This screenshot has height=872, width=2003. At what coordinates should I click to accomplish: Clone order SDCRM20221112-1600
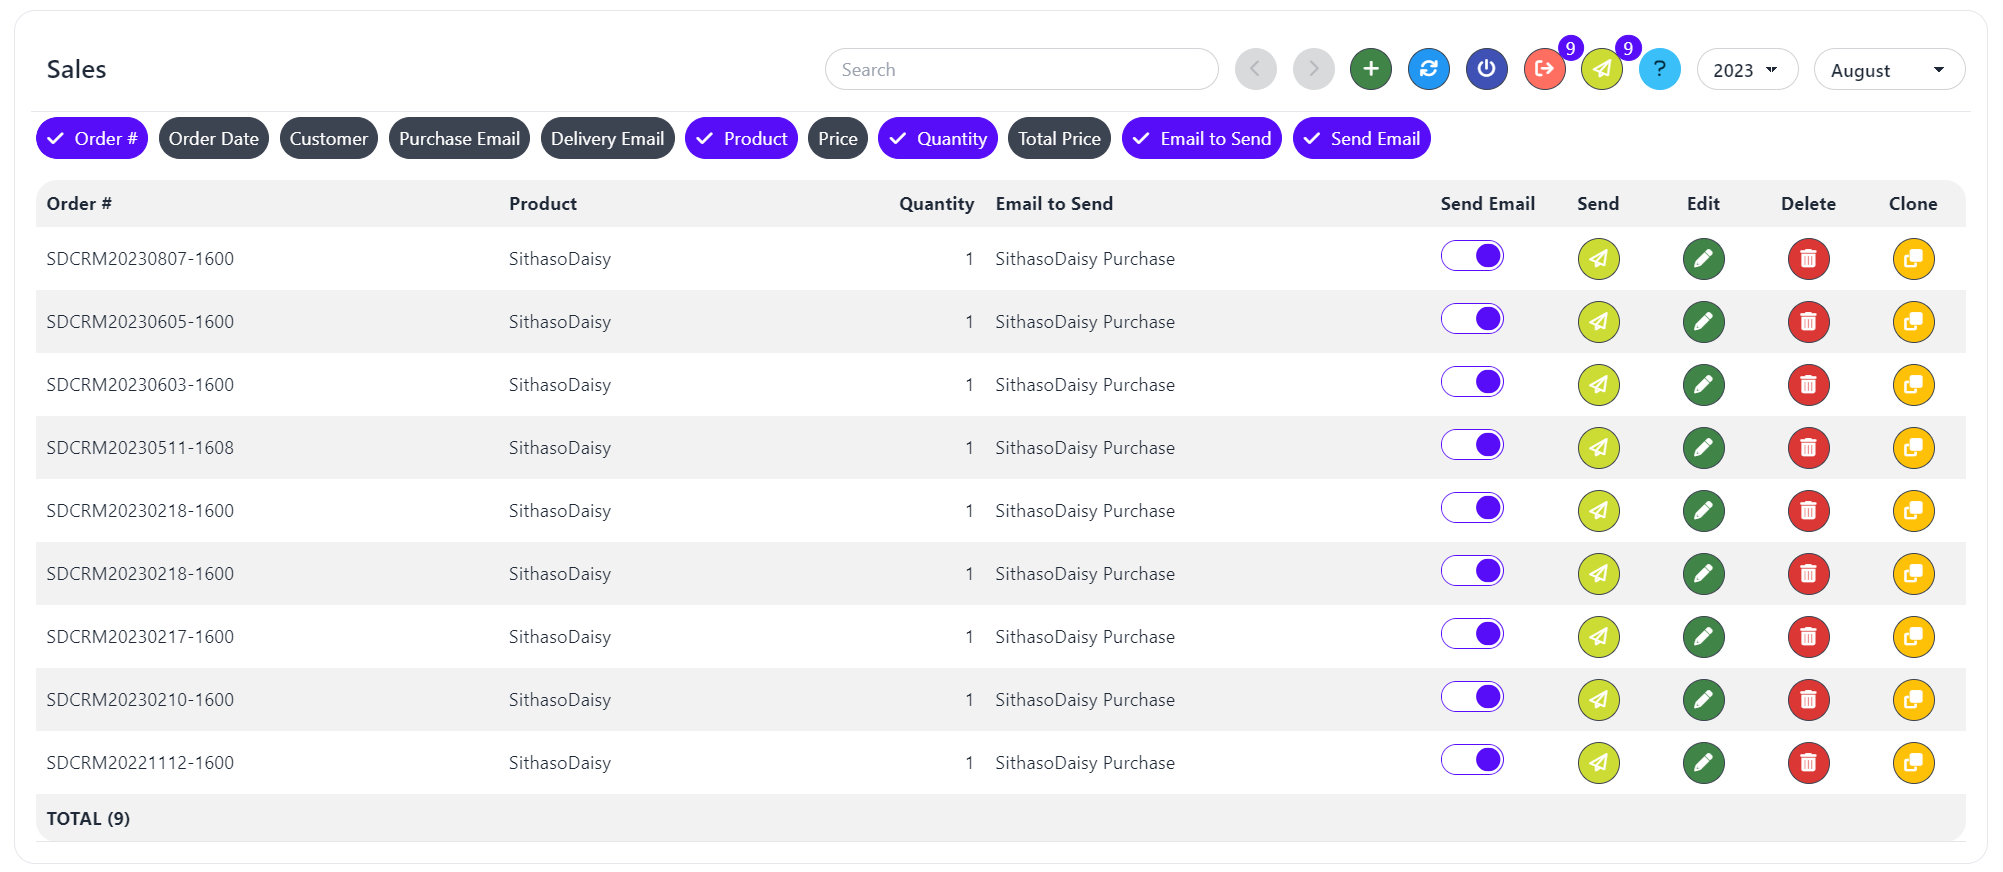(x=1914, y=763)
